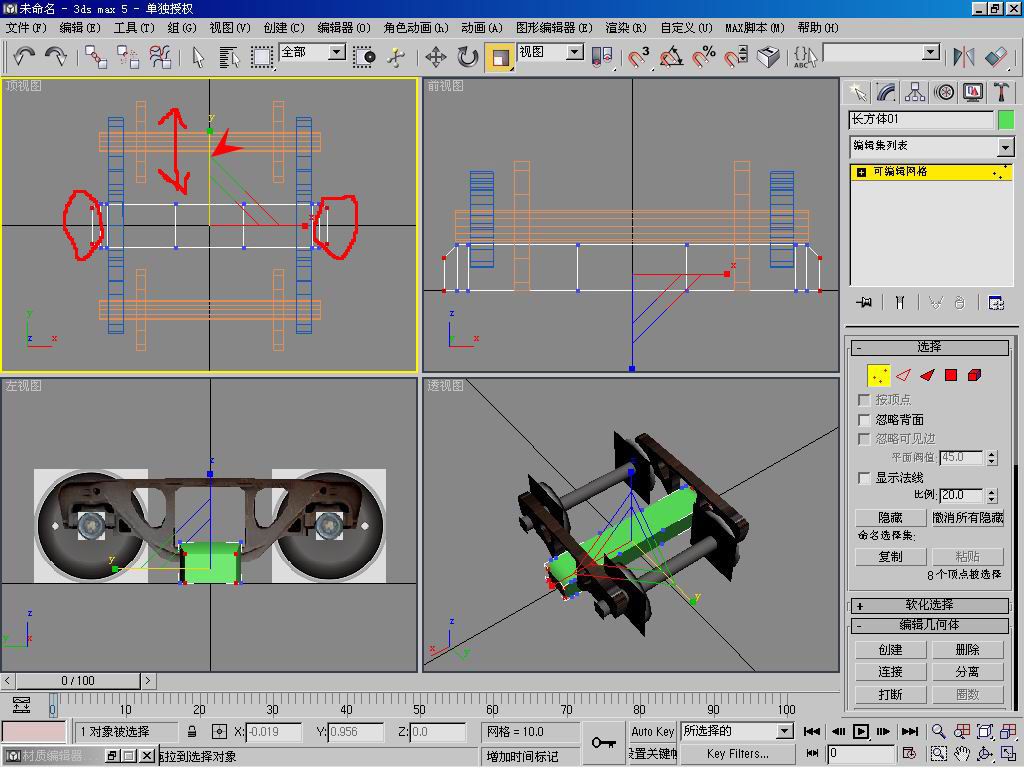Select the Rotate transform tool
Image resolution: width=1024 pixels, height=768 pixels.
click(x=468, y=57)
